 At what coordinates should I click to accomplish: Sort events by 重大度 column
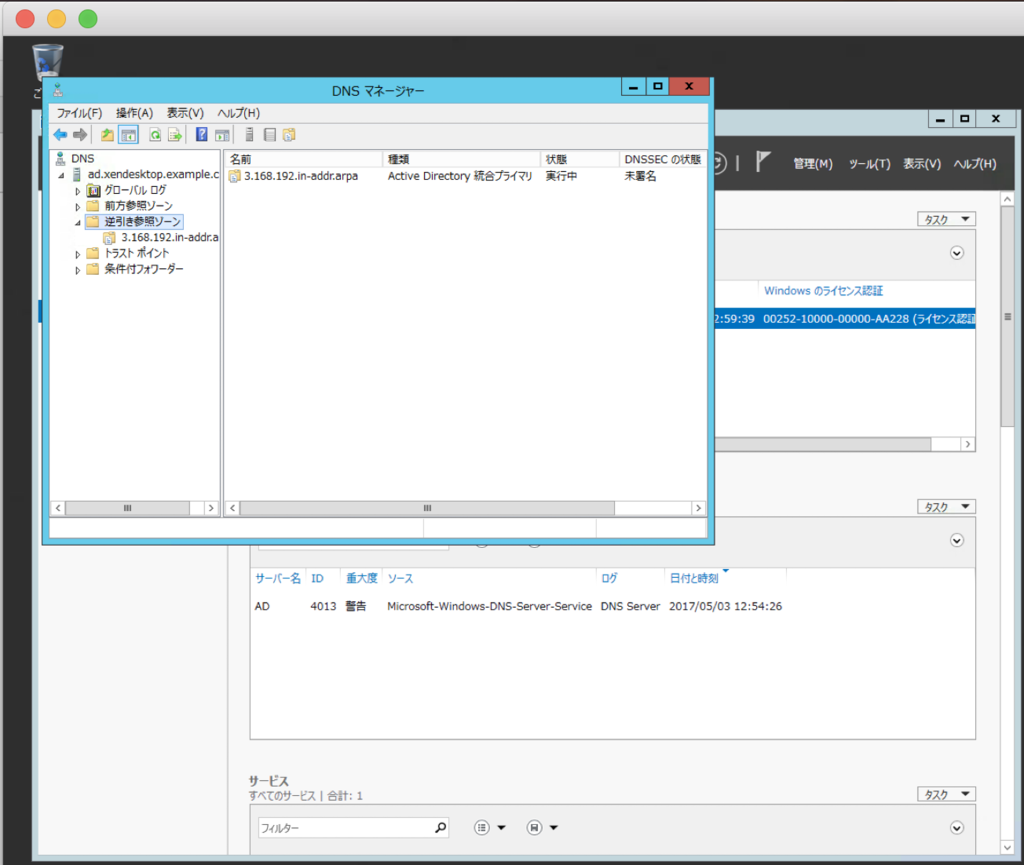click(362, 578)
